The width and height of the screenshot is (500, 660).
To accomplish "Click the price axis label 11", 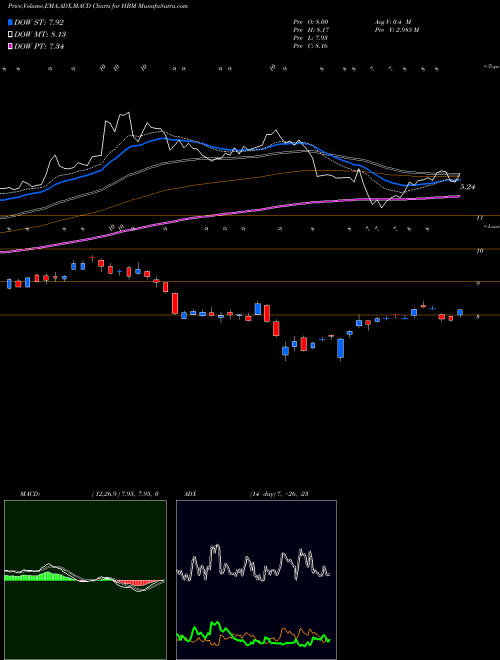I will pos(479,218).
